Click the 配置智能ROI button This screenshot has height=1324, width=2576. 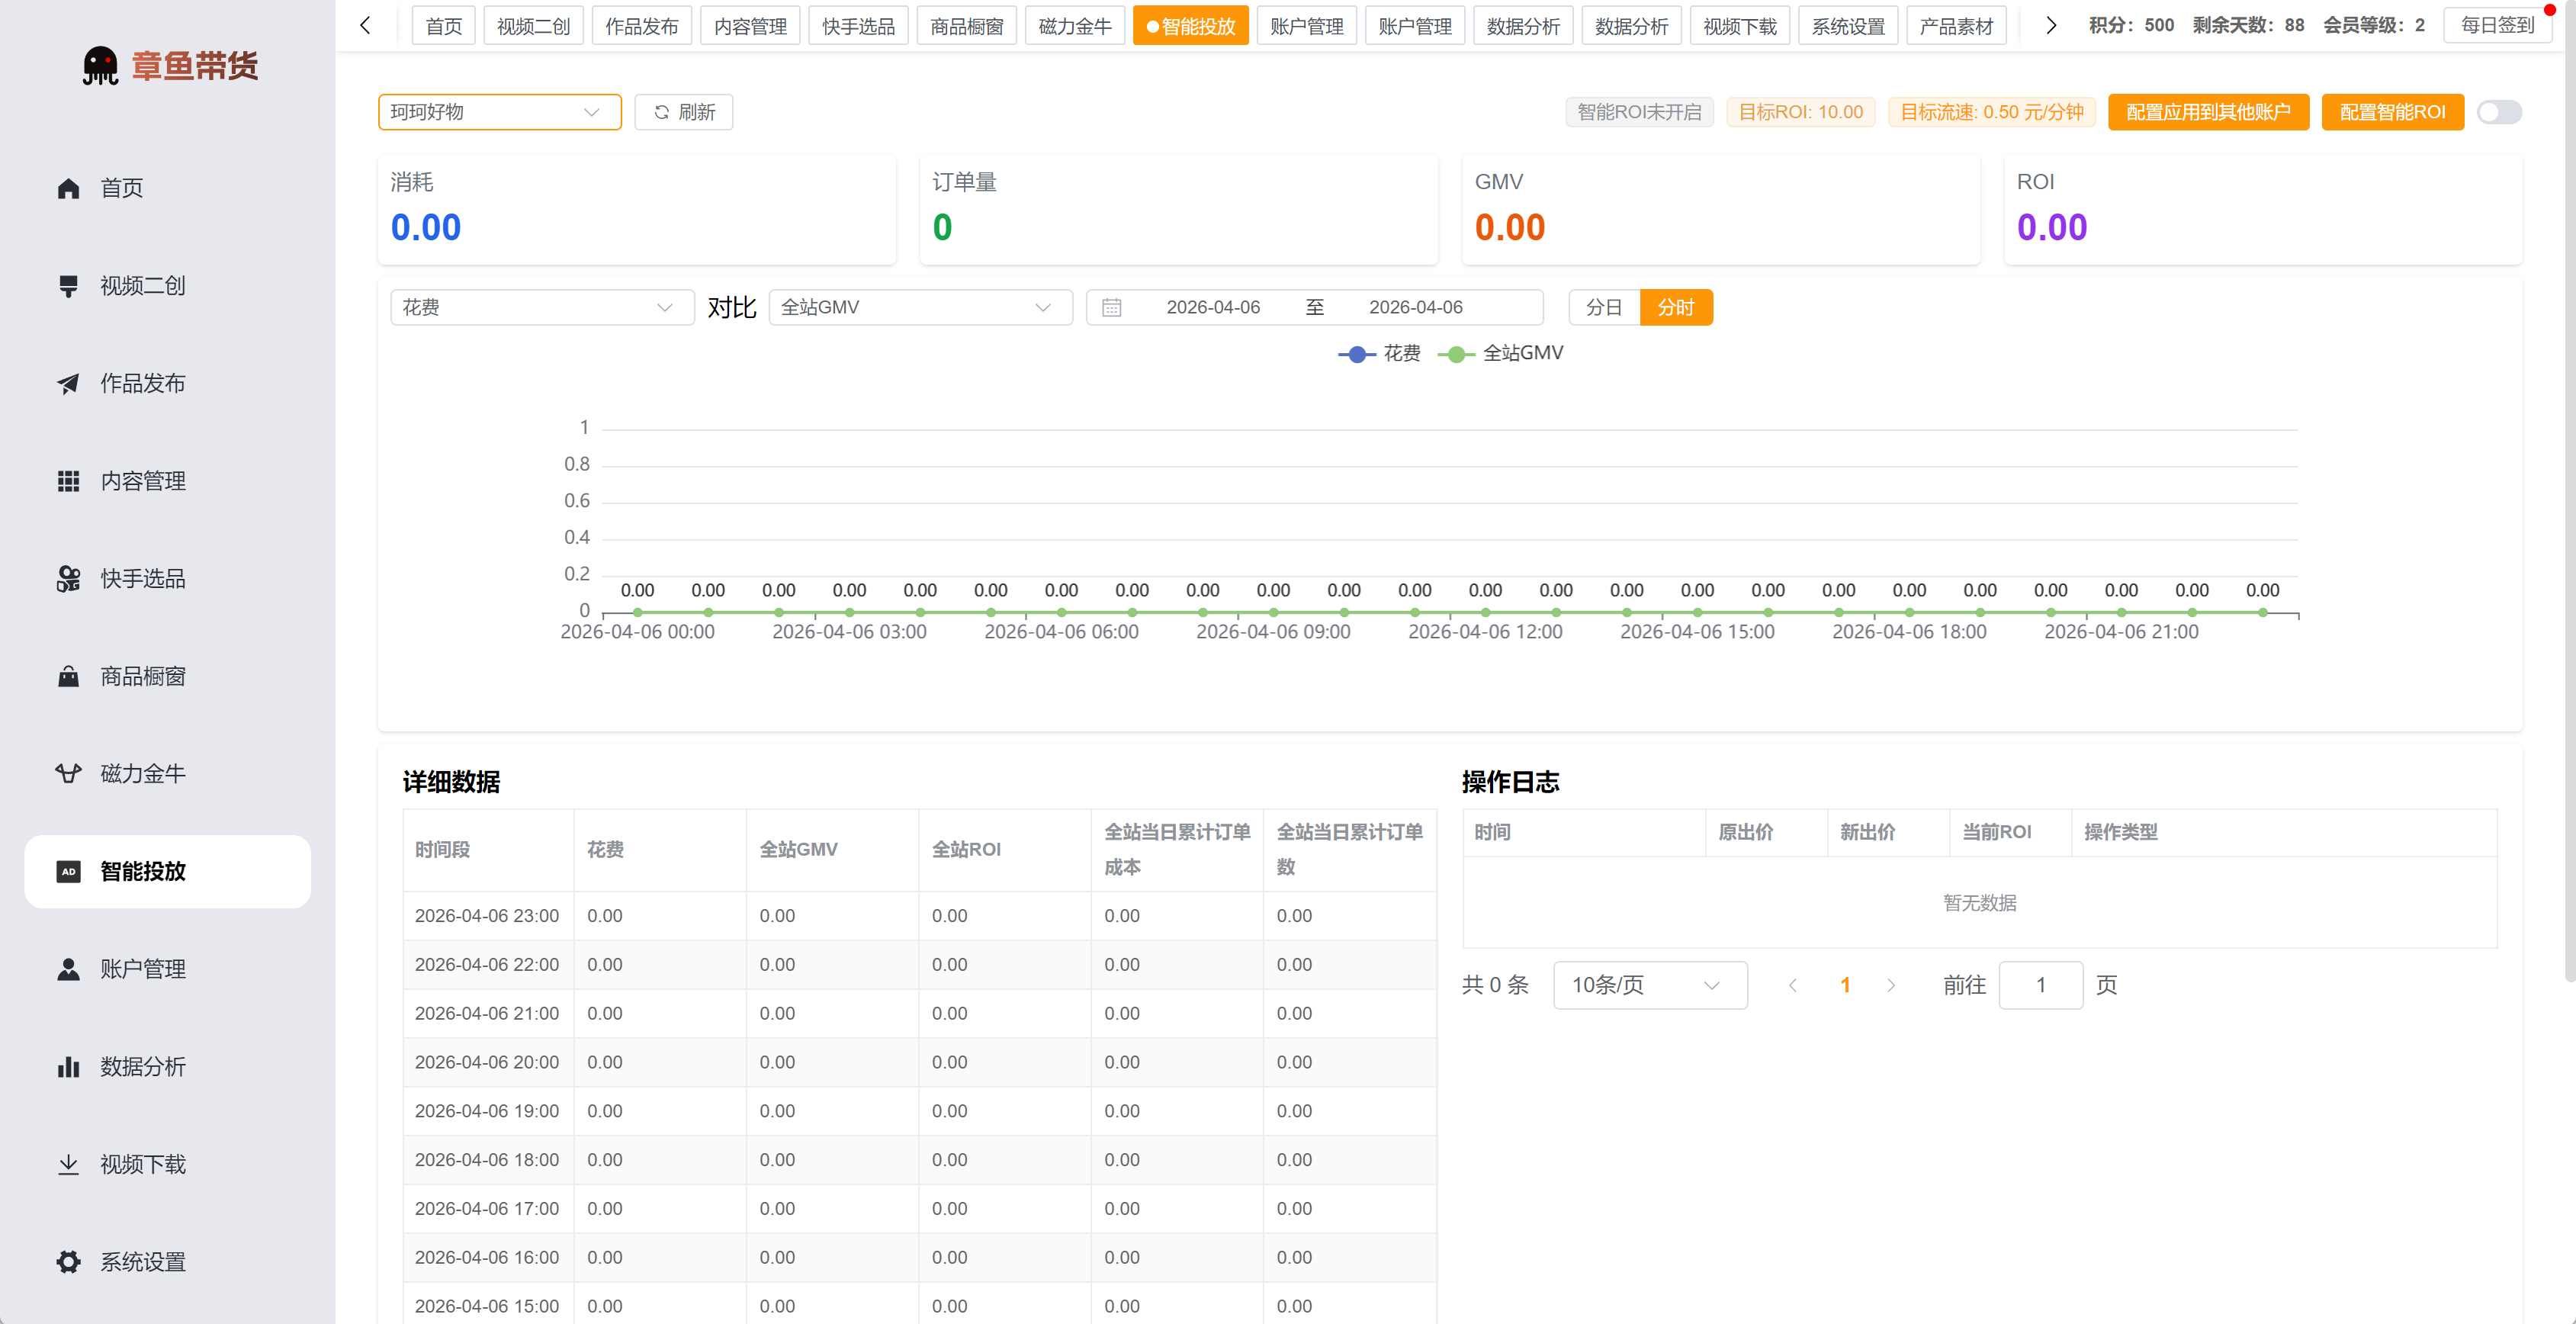pyautogui.click(x=2392, y=112)
